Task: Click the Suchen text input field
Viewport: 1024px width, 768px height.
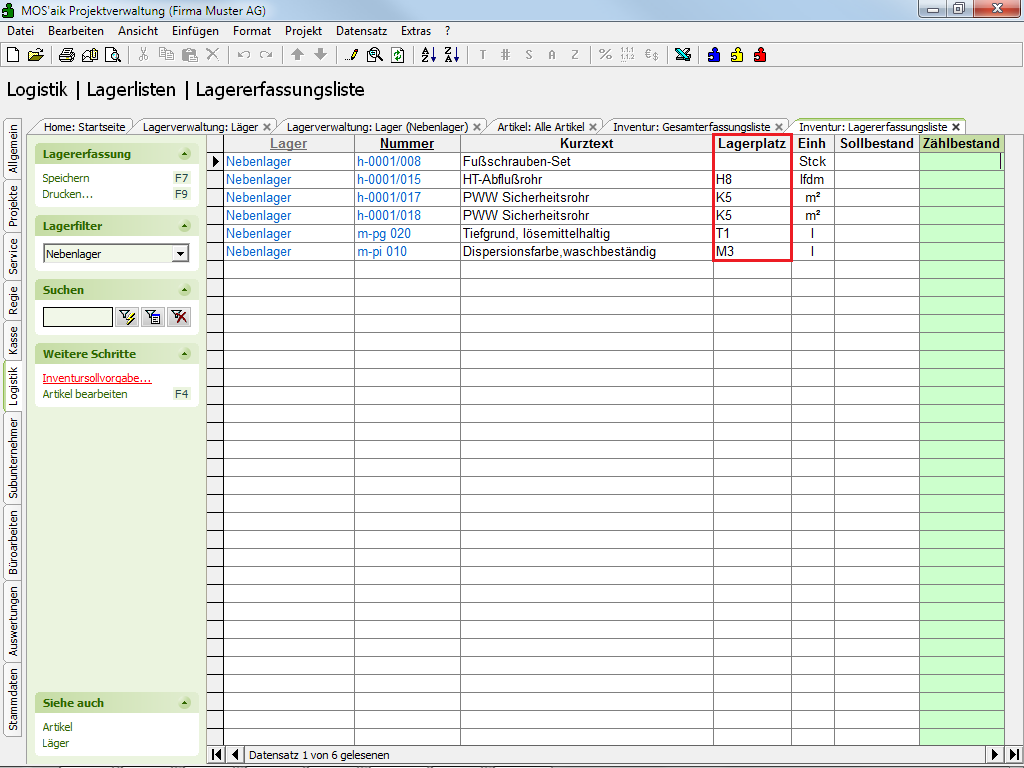Action: tap(78, 317)
